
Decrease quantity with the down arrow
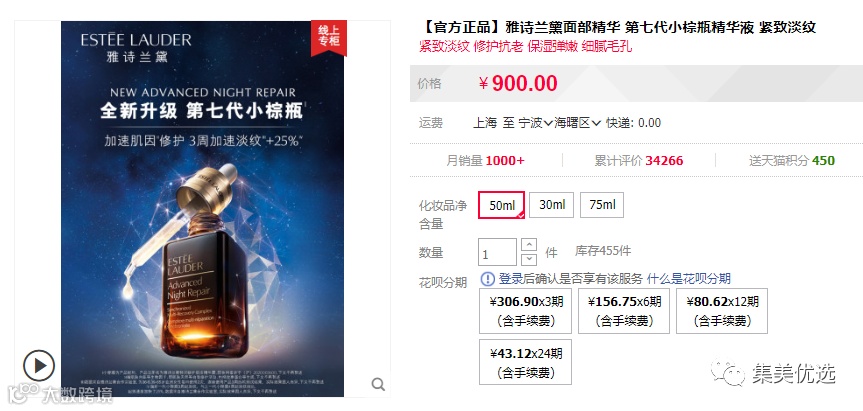point(529,259)
